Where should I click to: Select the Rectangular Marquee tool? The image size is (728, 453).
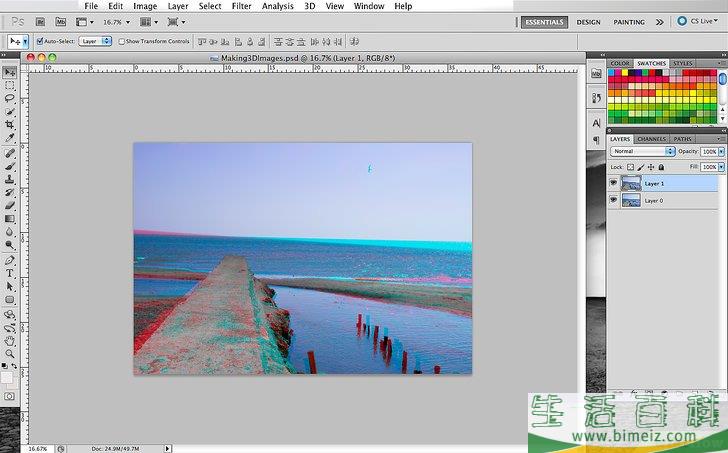10,85
